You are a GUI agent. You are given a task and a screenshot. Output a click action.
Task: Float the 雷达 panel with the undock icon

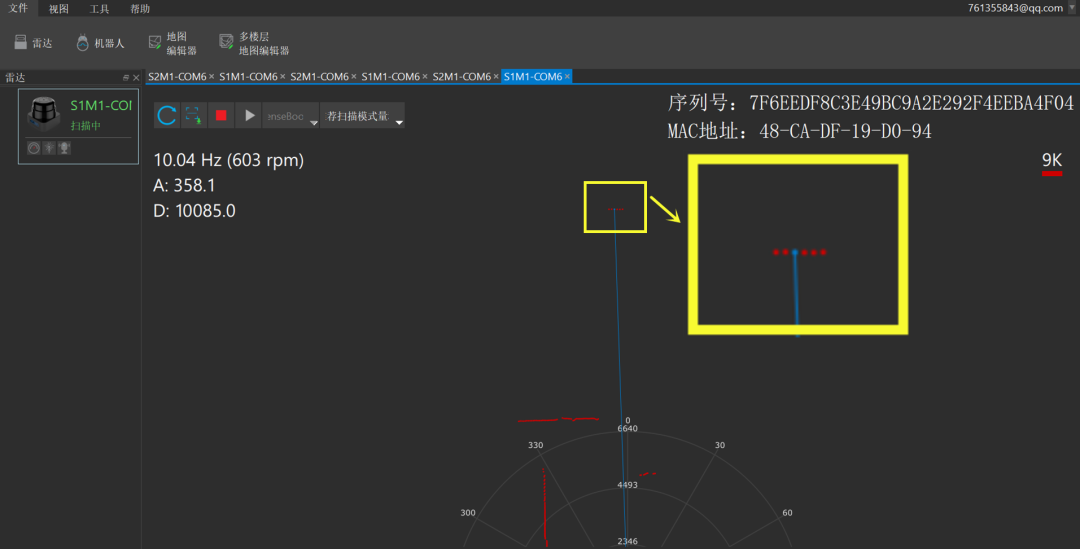(x=125, y=78)
